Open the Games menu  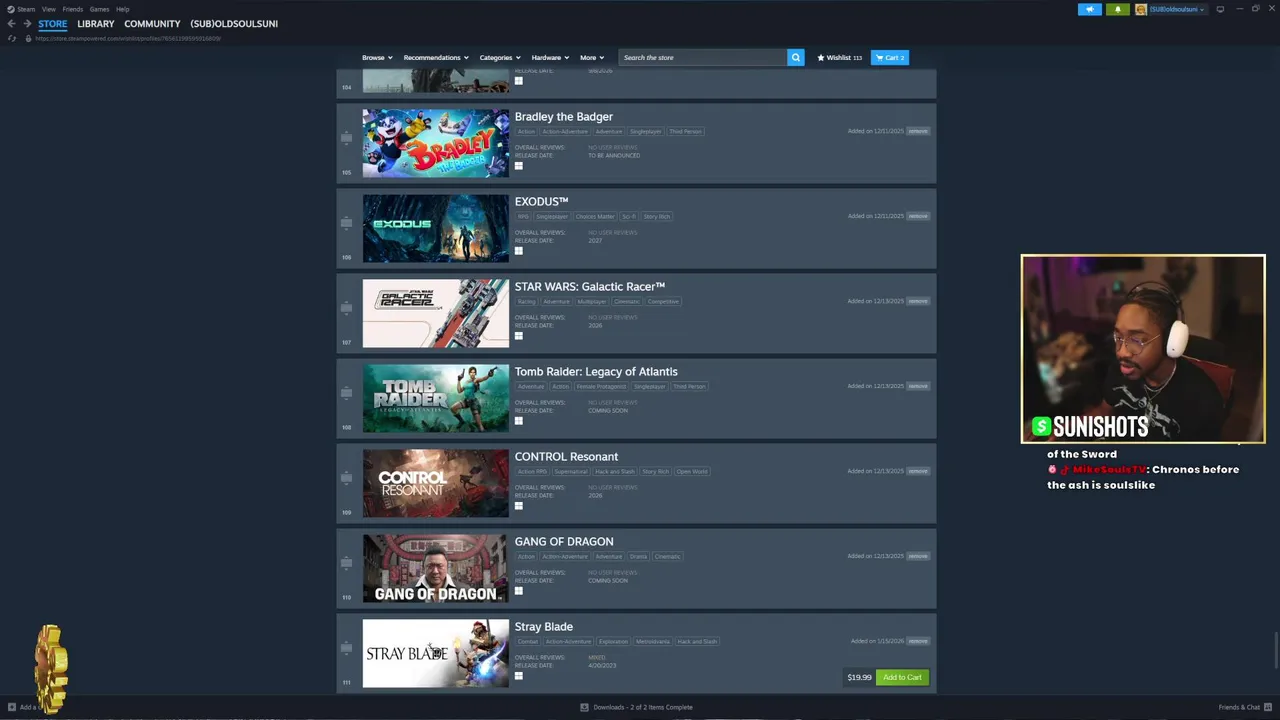99,9
